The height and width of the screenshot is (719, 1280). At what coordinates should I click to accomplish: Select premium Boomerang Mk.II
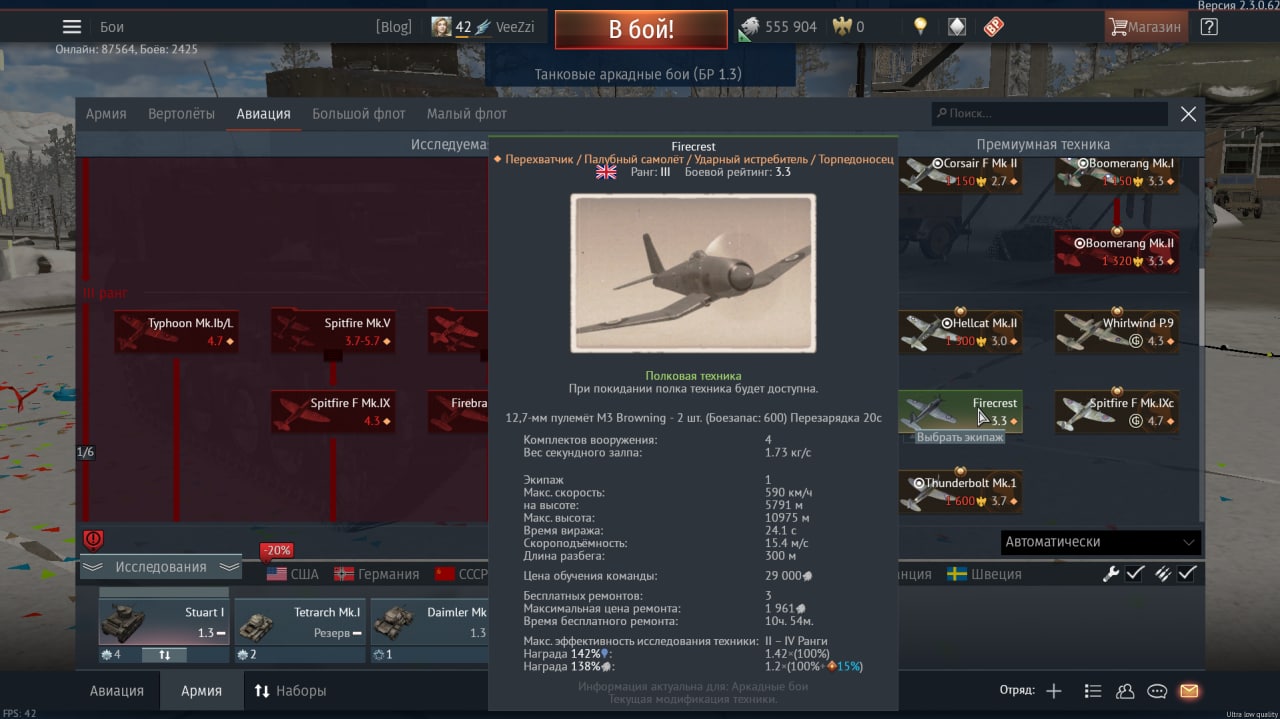tap(1117, 252)
